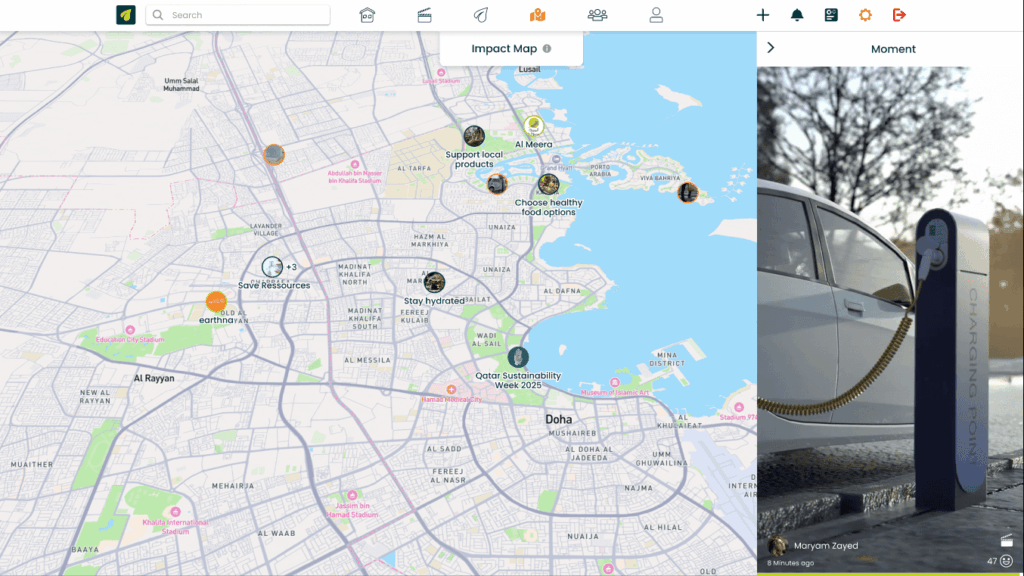Open Maryam Zayed's profile name
Screen dimensions: 1024x576
826,546
